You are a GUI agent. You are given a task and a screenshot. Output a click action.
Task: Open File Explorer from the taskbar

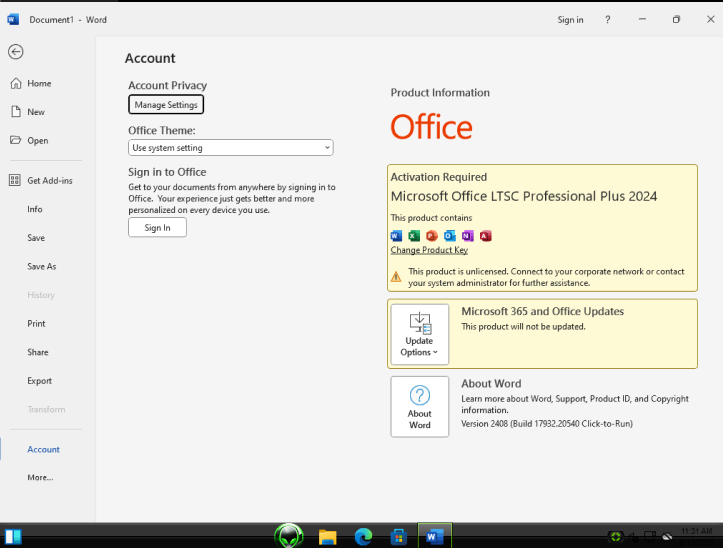(x=327, y=537)
